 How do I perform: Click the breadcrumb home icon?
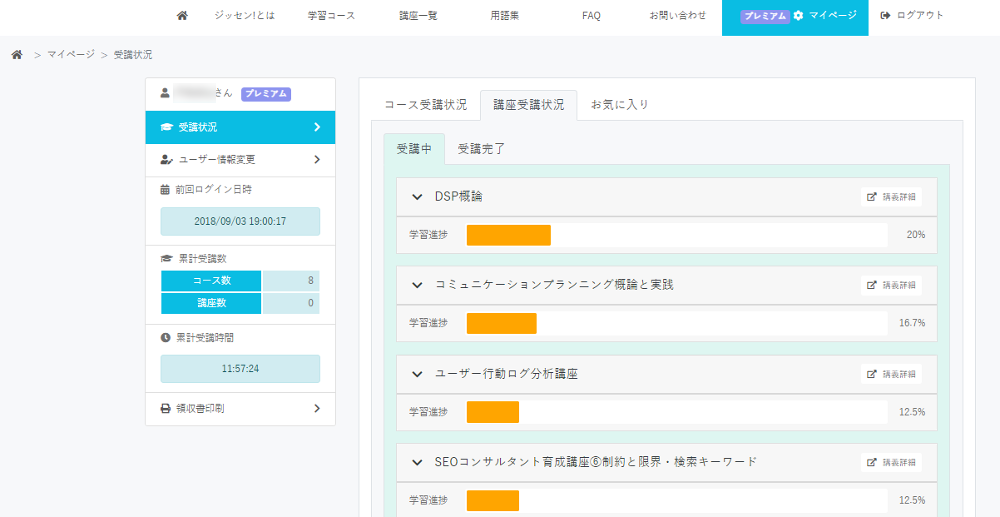[x=17, y=54]
